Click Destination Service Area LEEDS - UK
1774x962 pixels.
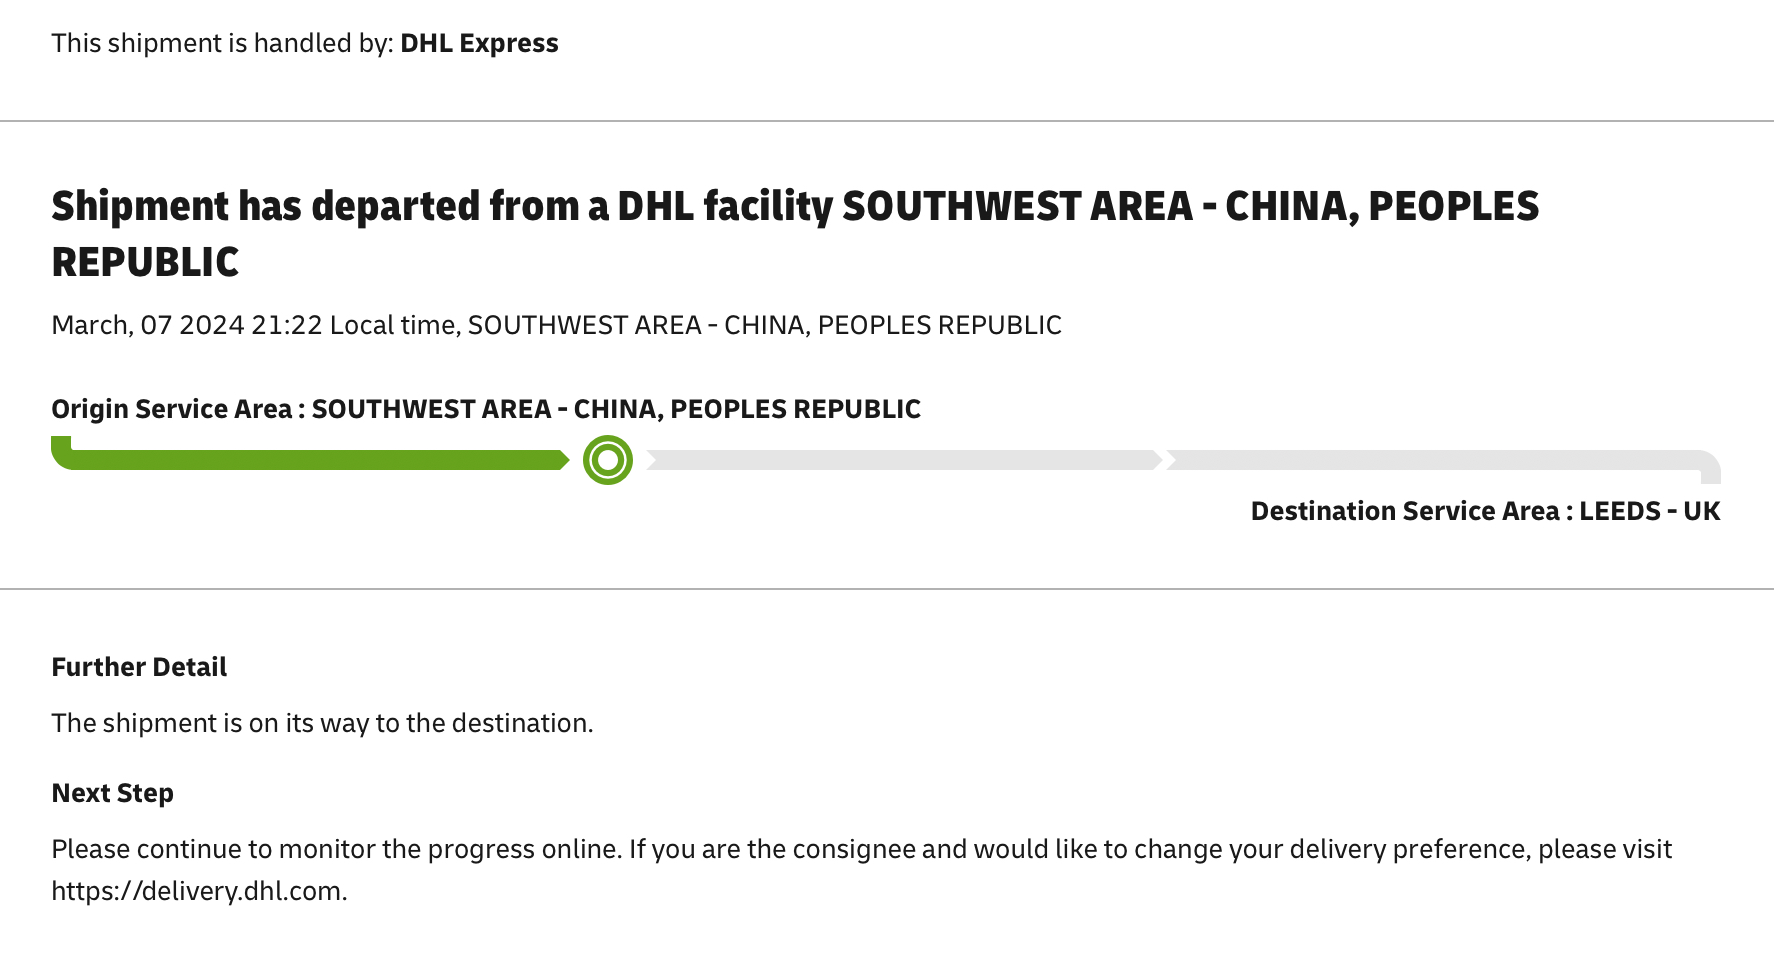point(1485,511)
